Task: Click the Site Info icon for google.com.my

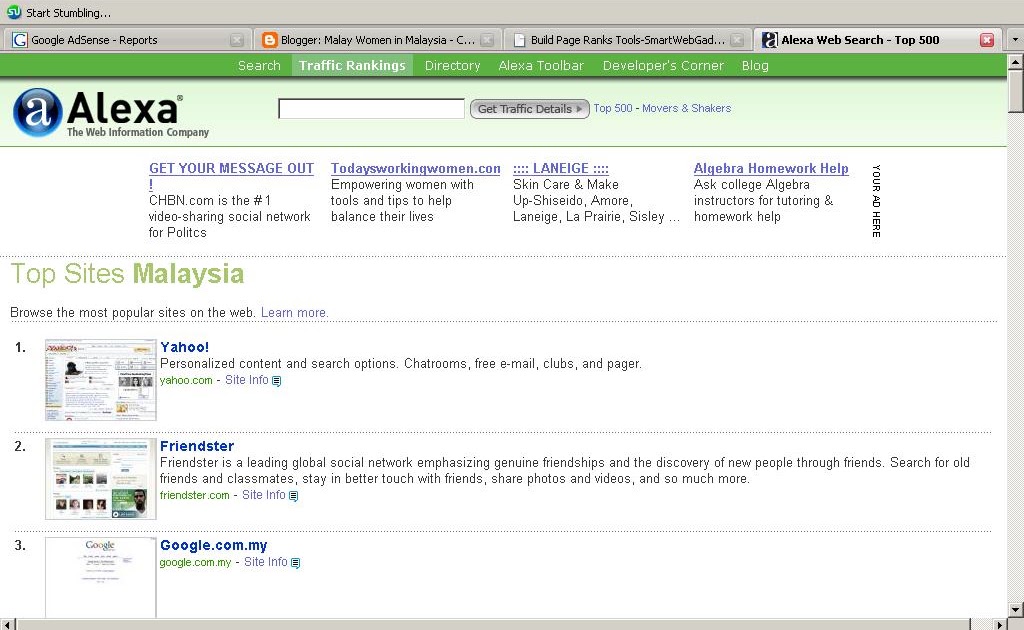Action: coord(295,563)
